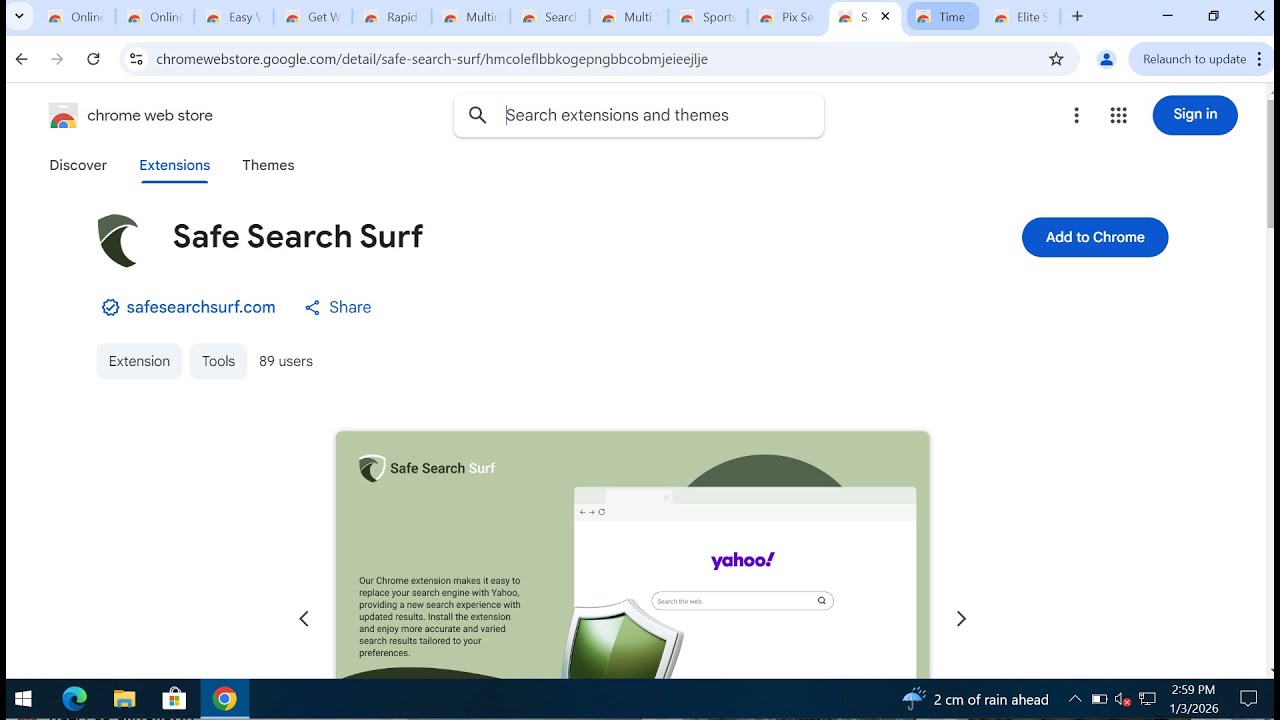Image resolution: width=1280 pixels, height=720 pixels.
Task: Switch to the 'Pix Se' tab
Action: click(x=787, y=17)
